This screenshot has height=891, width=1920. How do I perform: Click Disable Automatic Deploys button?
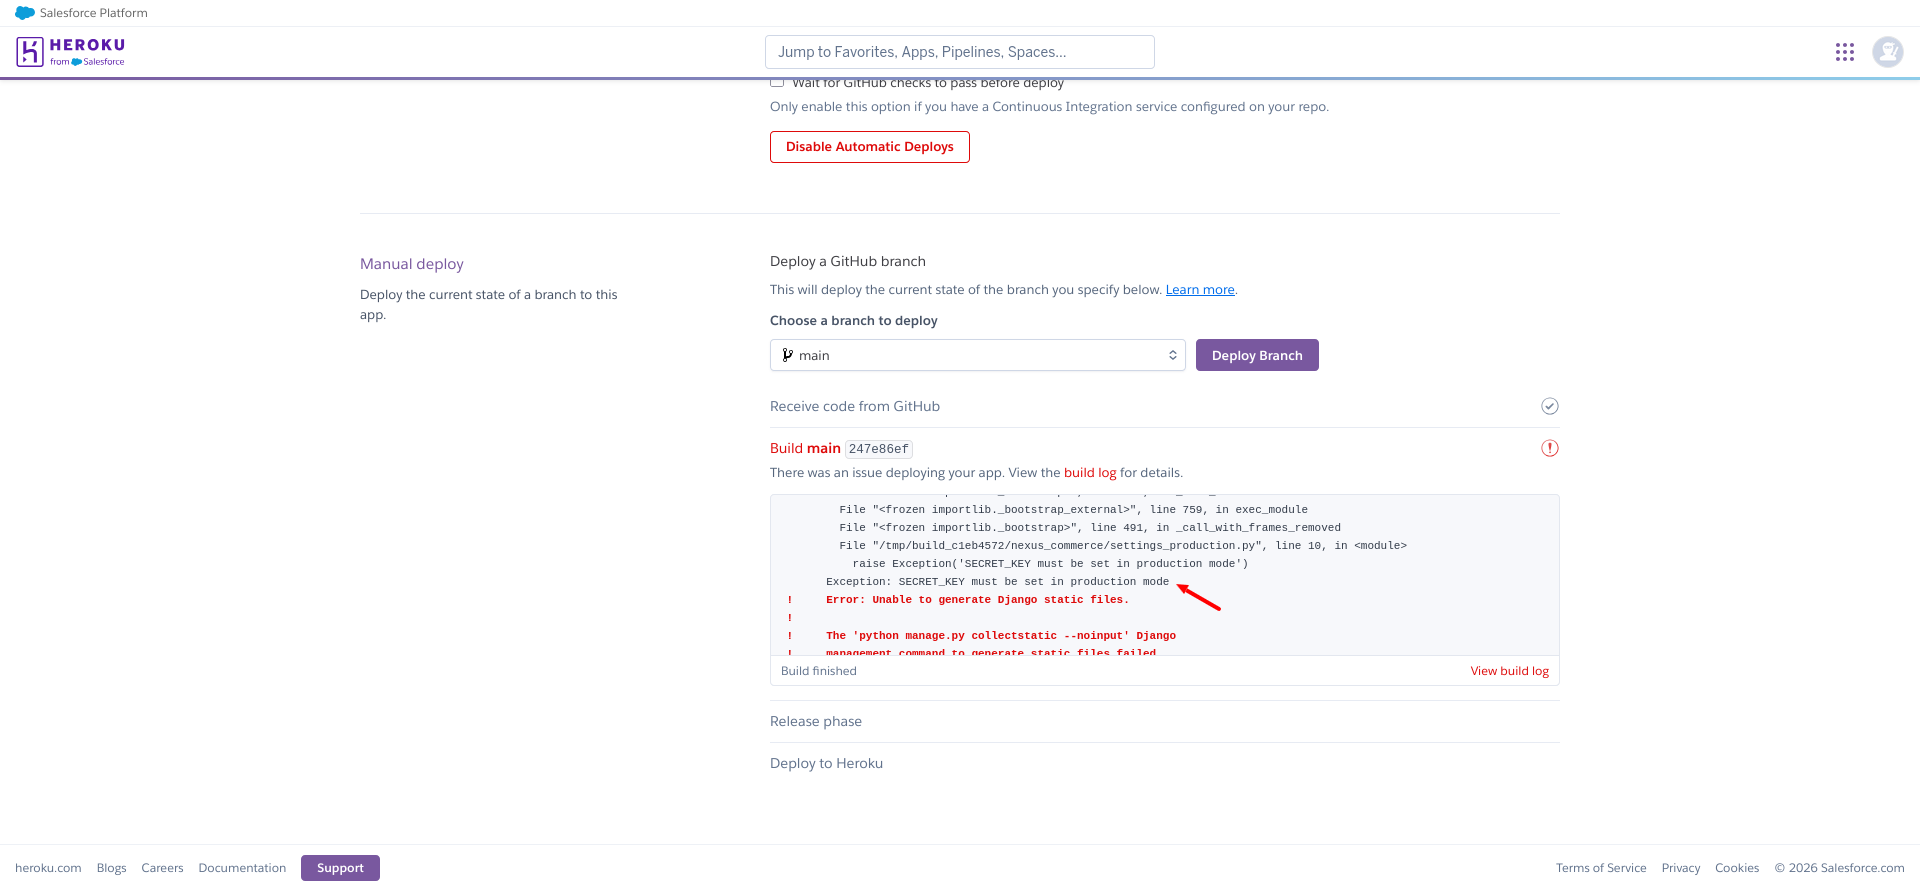(x=870, y=147)
